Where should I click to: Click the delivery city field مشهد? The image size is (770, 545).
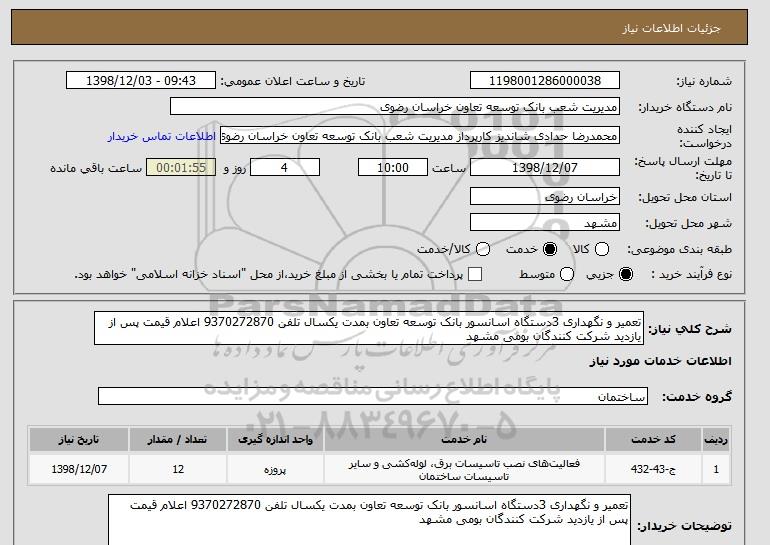545,222
